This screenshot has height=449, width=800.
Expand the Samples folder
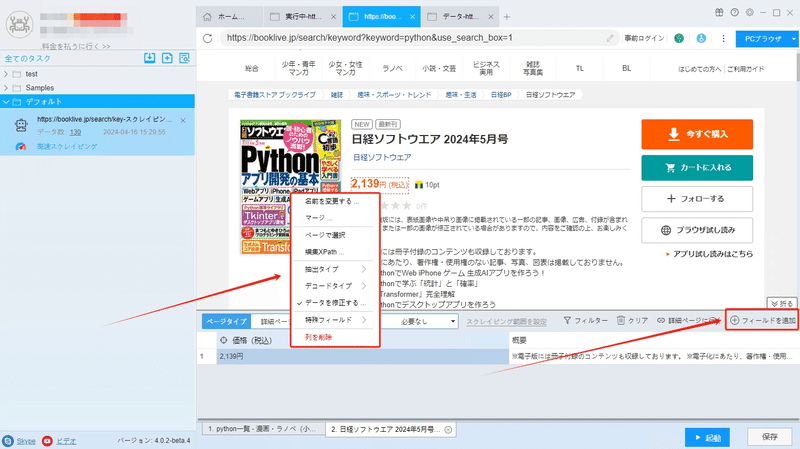click(6, 88)
